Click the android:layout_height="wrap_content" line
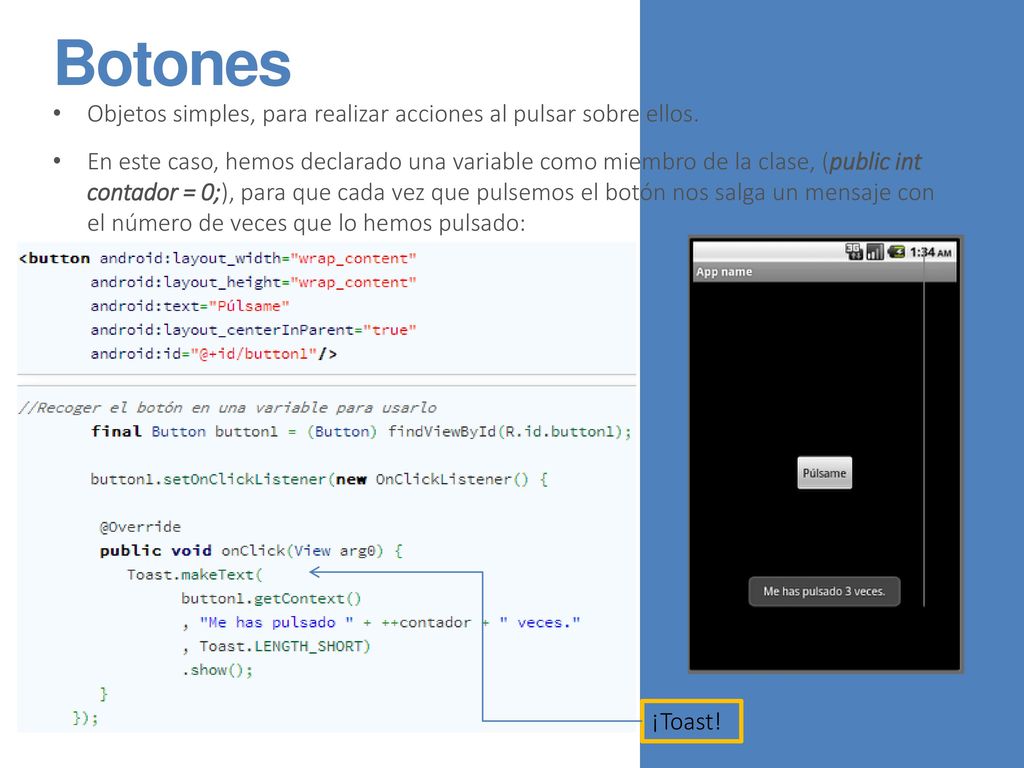Viewport: 1024px width, 768px height. click(x=253, y=282)
